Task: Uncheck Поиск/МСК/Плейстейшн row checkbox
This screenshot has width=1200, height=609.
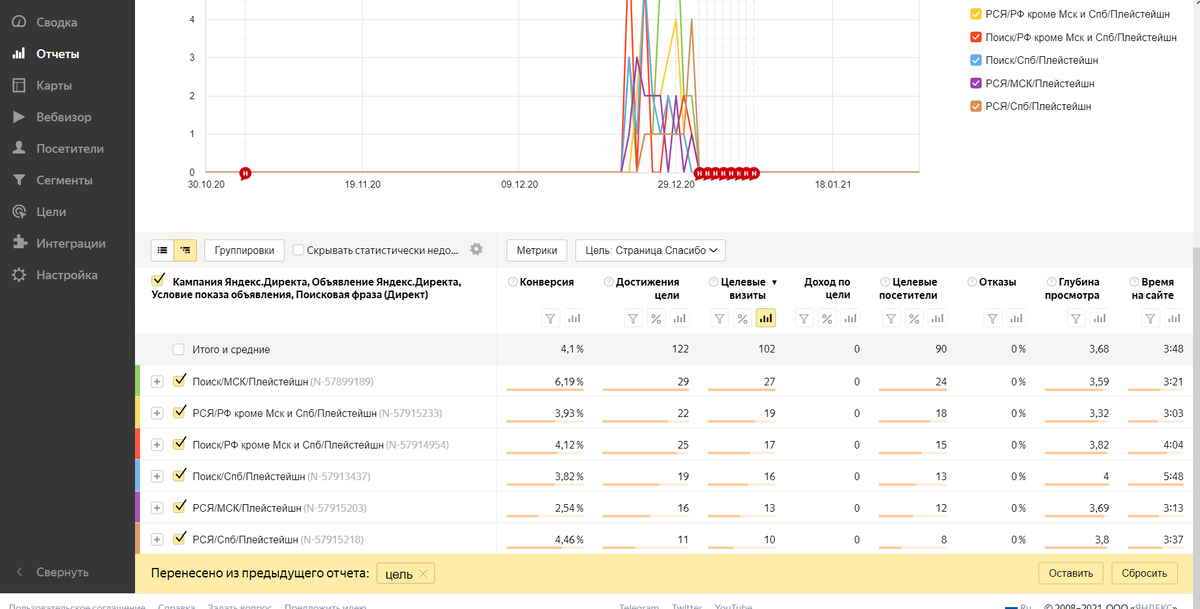Action: click(x=180, y=380)
